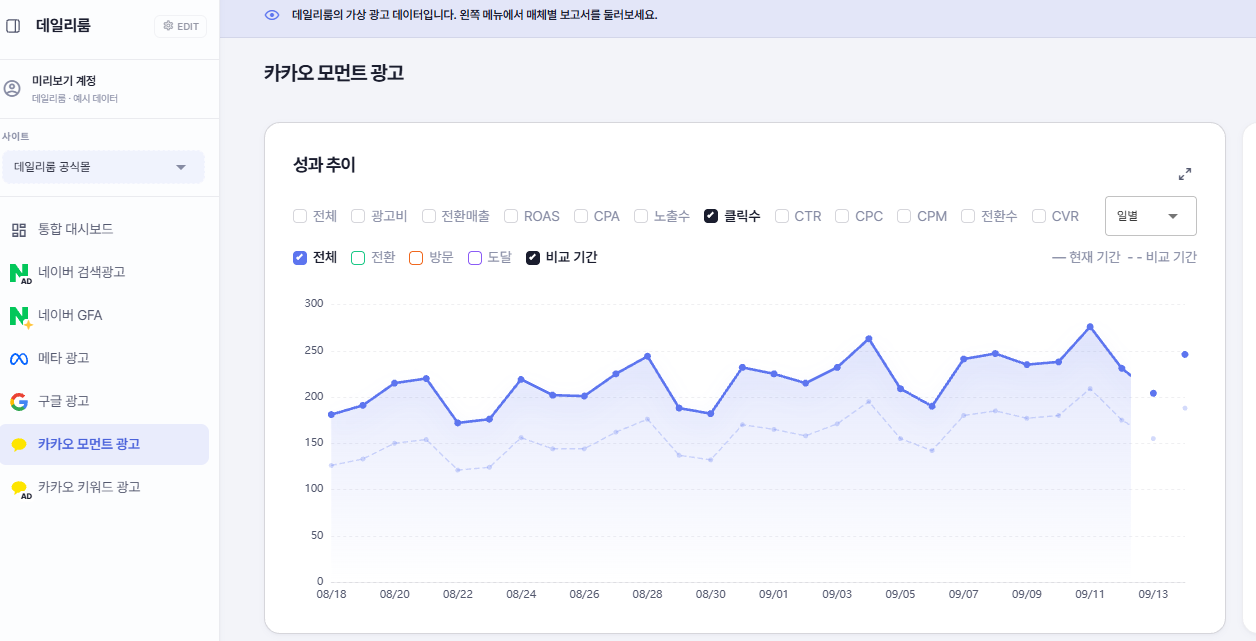Screen dimensions: 1256x641
Task: Enable the 광고비 metric checkbox
Action: pos(358,216)
